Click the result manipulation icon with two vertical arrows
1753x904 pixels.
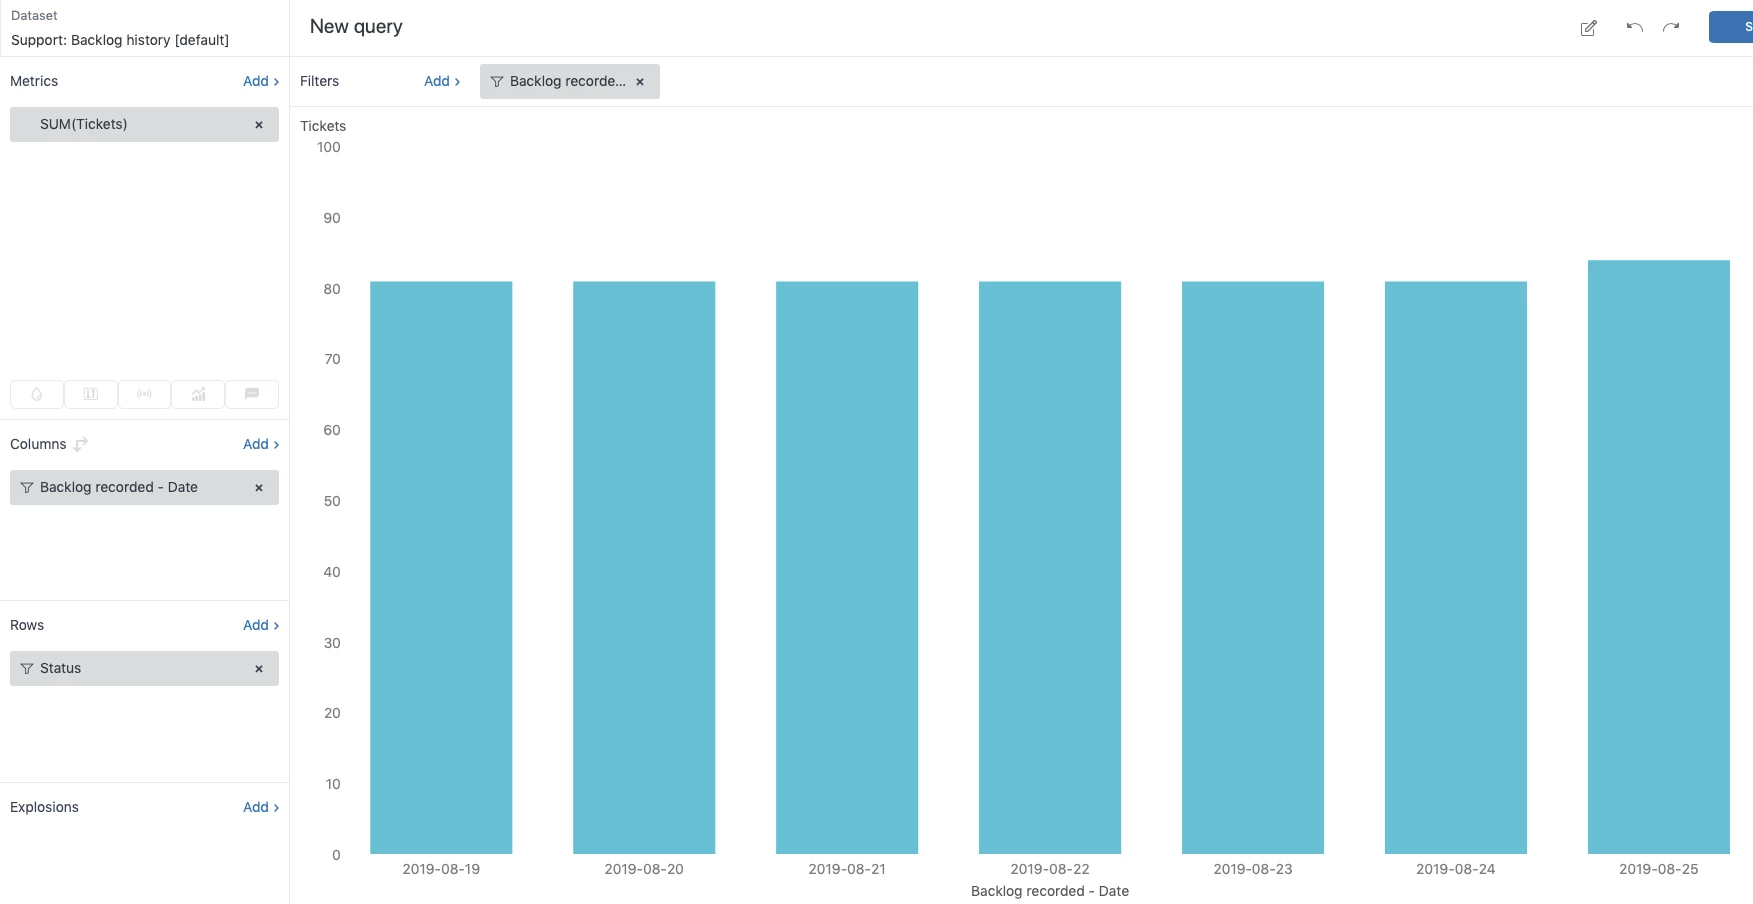[x=91, y=394]
